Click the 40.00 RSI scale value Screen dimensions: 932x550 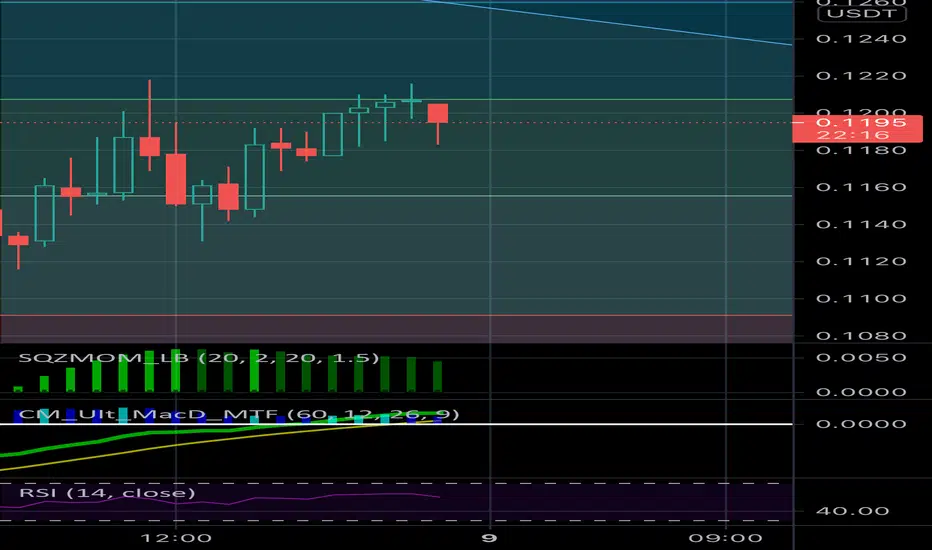pyautogui.click(x=853, y=511)
